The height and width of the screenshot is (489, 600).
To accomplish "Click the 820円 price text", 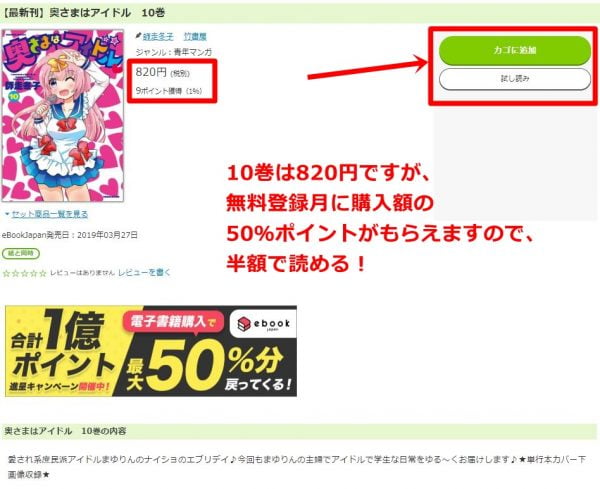I will (x=151, y=72).
